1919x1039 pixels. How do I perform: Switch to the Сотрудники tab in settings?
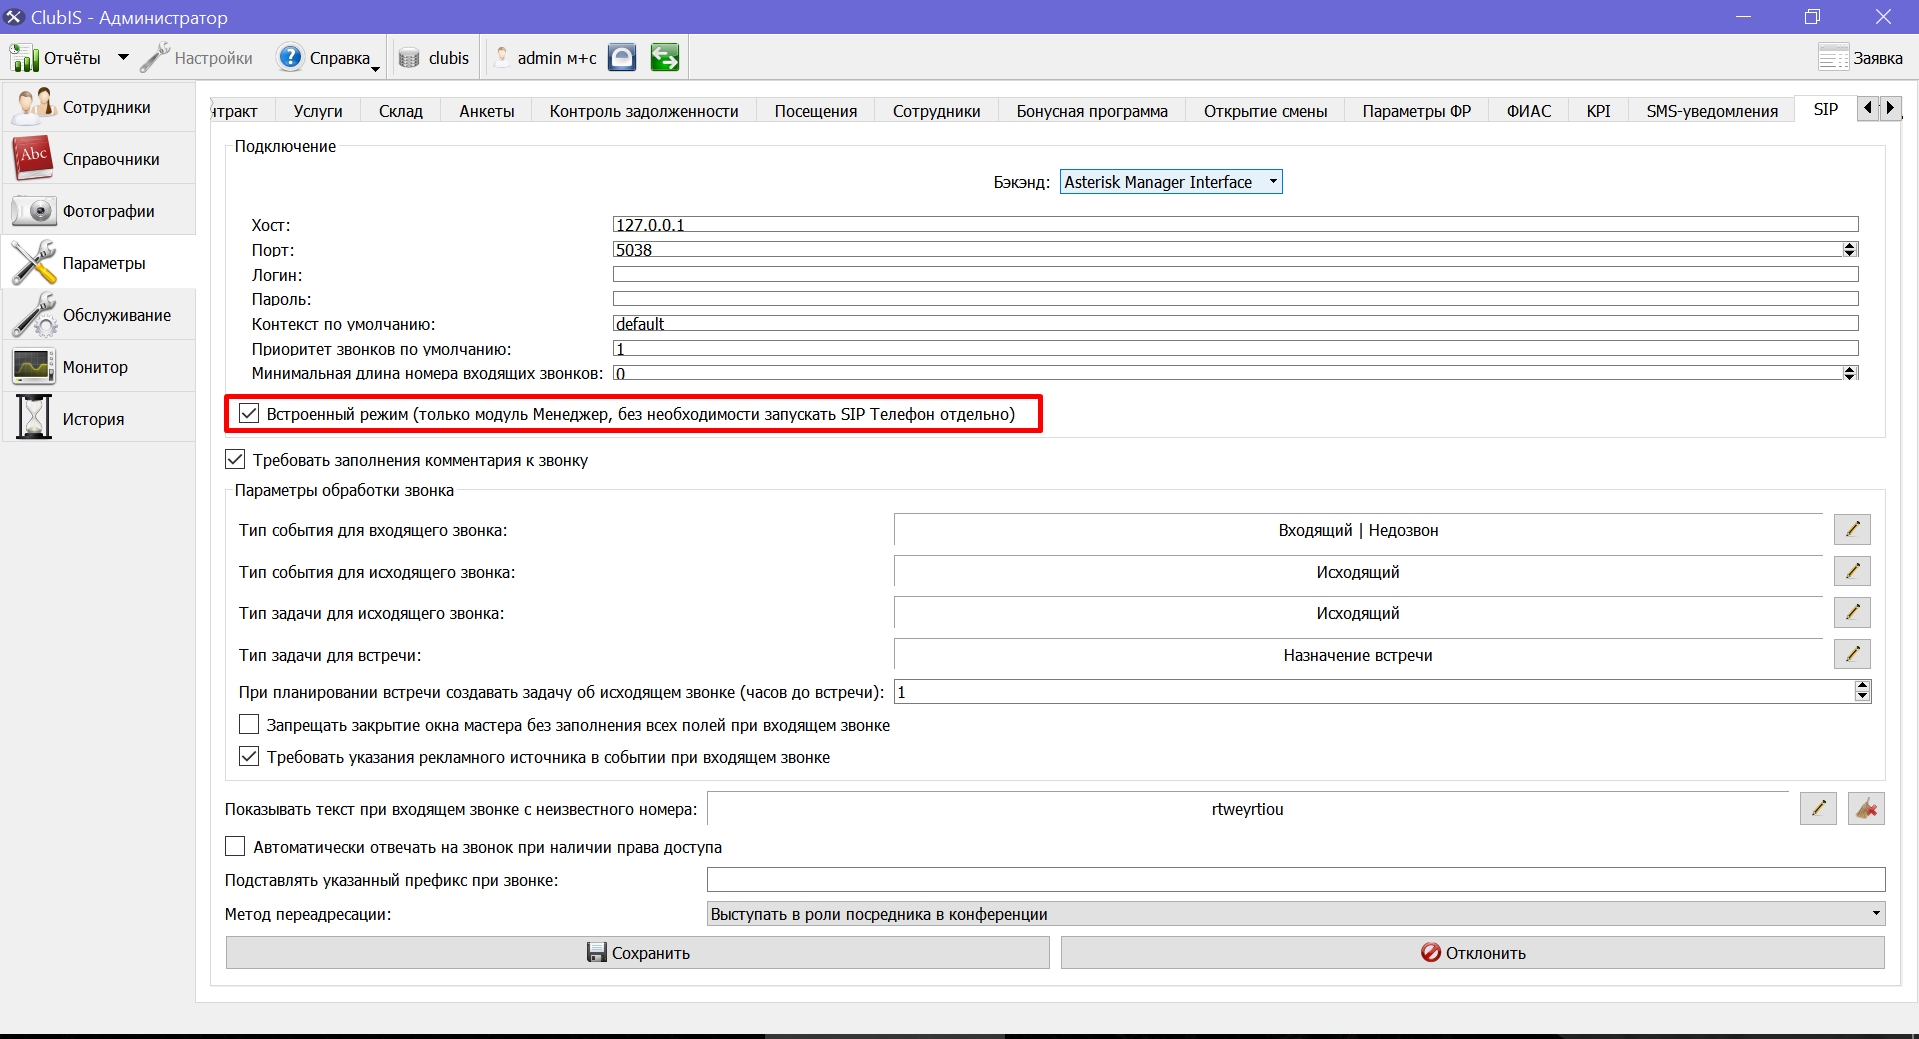point(937,111)
